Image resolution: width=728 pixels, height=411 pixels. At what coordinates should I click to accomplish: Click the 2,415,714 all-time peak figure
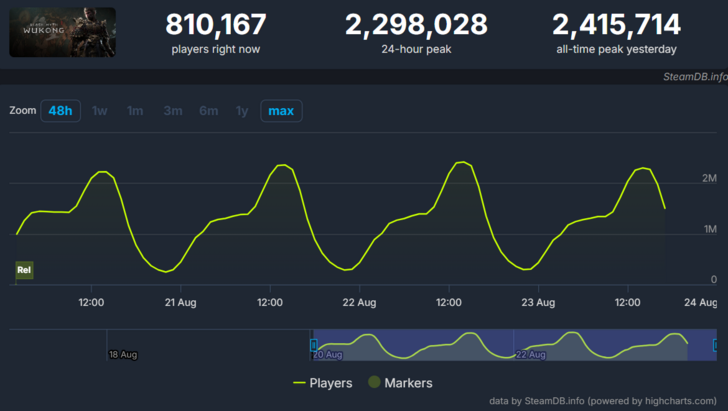coord(617,24)
